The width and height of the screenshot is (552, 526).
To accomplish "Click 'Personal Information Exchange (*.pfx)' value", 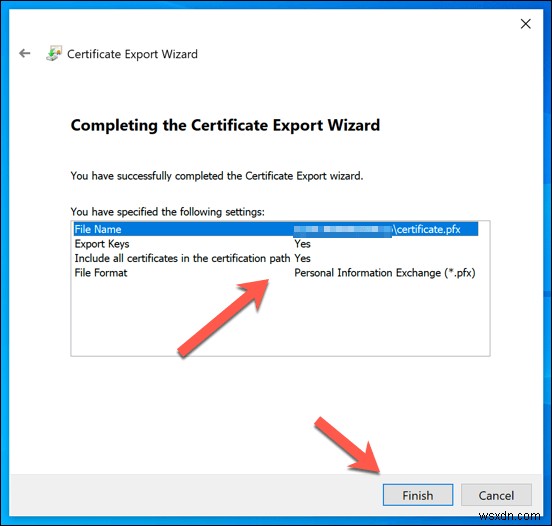I will coord(385,273).
